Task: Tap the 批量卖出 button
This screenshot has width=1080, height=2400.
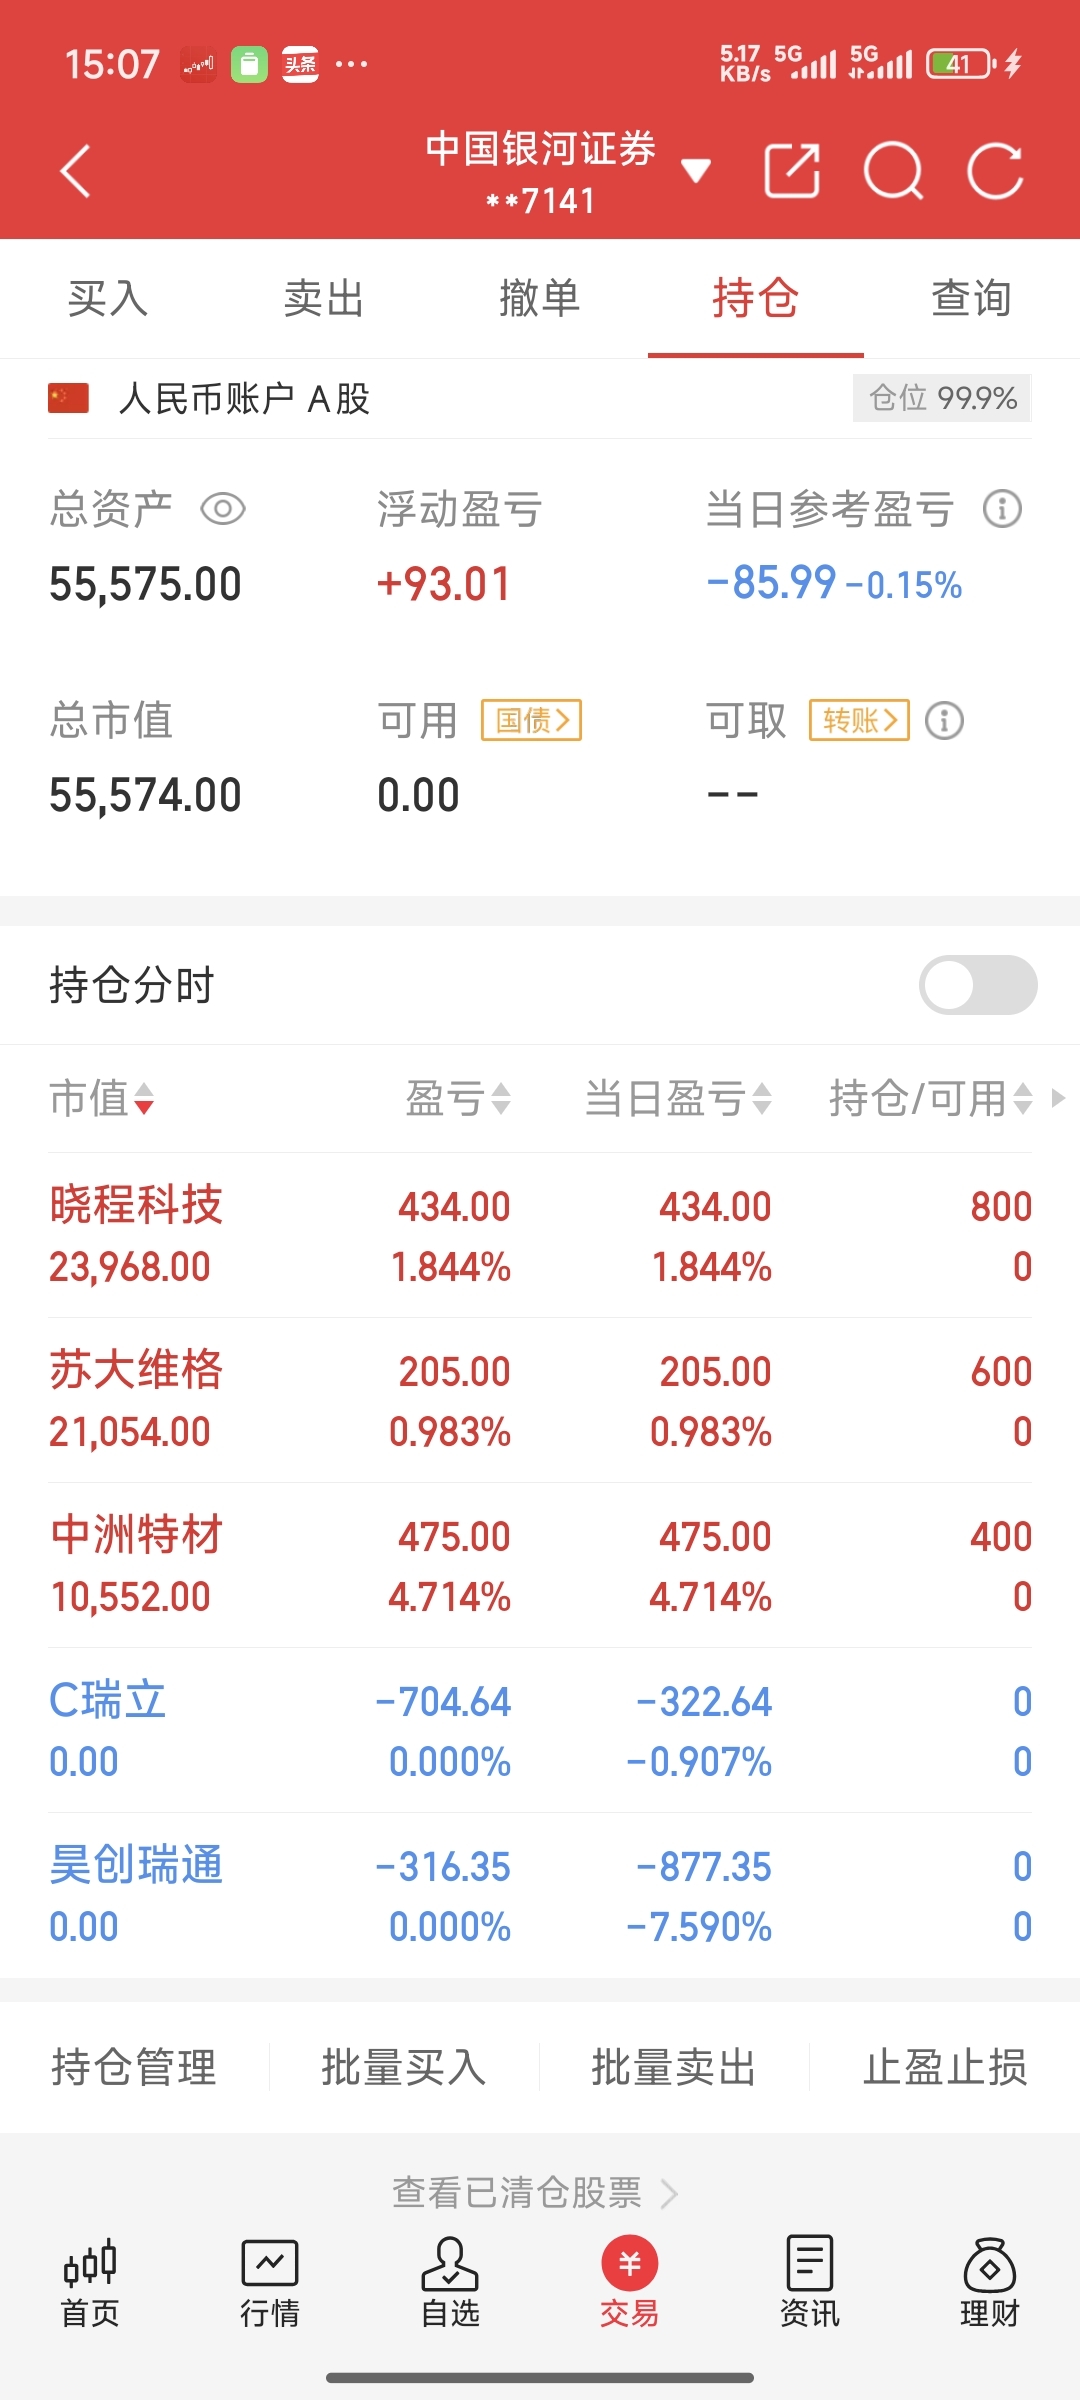Action: pyautogui.click(x=674, y=2067)
